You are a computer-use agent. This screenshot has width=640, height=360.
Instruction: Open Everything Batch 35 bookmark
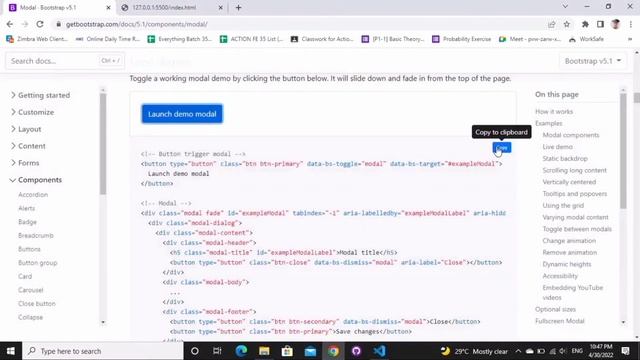click(x=180, y=39)
